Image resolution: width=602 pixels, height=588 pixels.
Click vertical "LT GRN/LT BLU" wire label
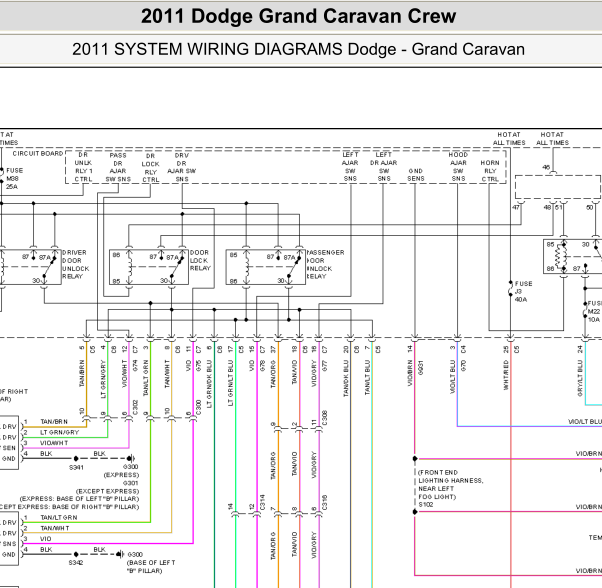coord(231,383)
